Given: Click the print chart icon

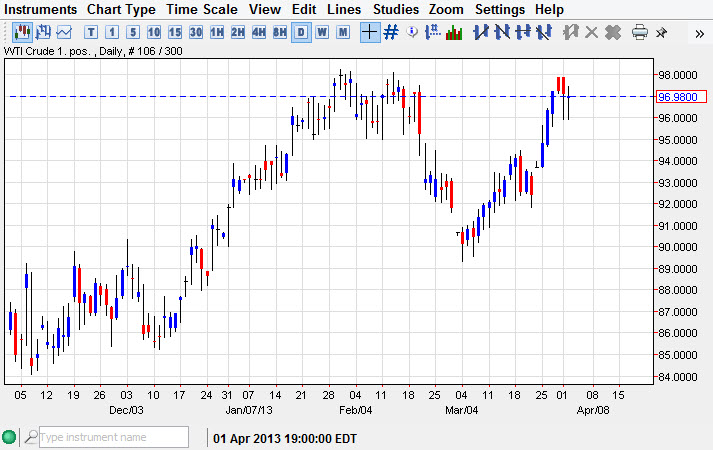Looking at the screenshot, I should (640, 32).
